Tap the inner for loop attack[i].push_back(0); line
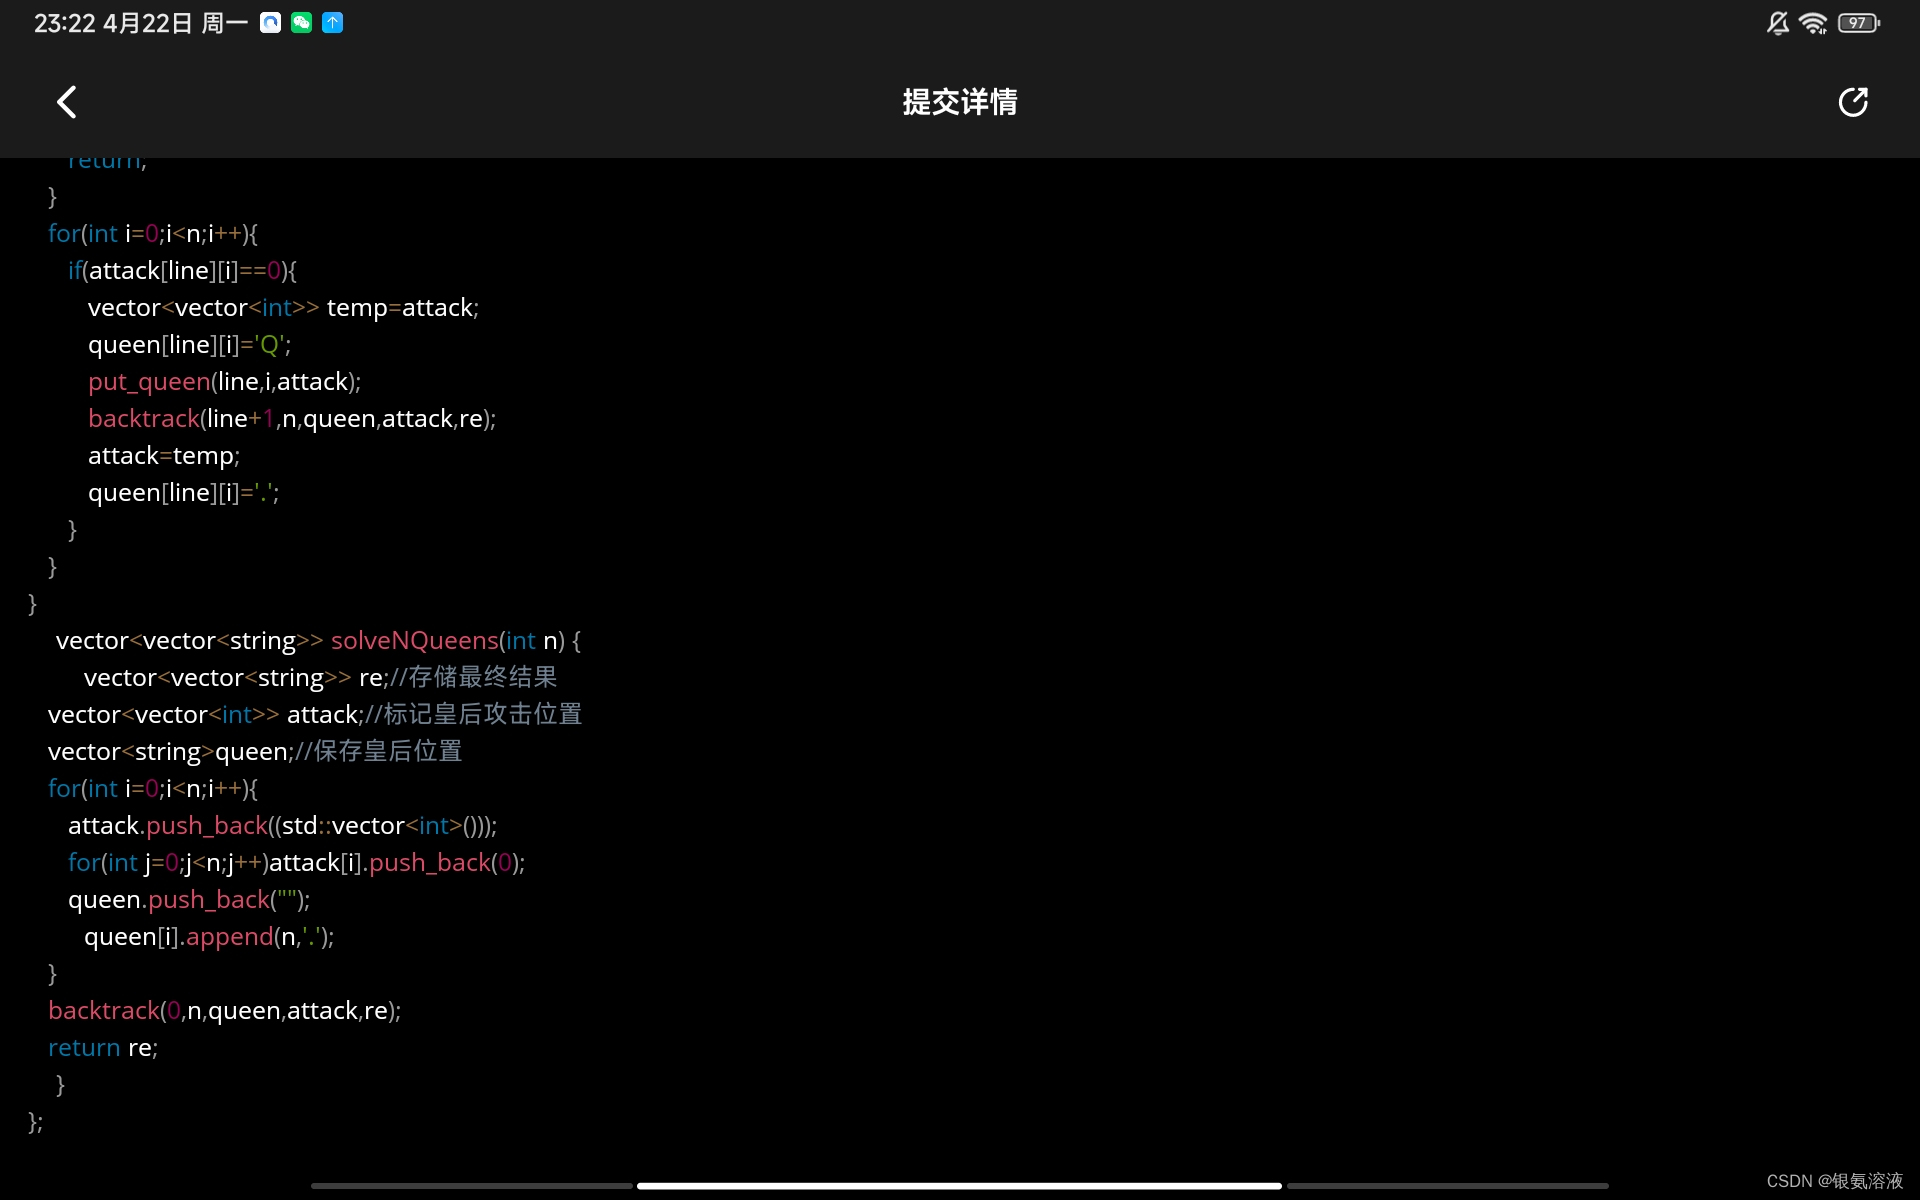 [x=296, y=863]
